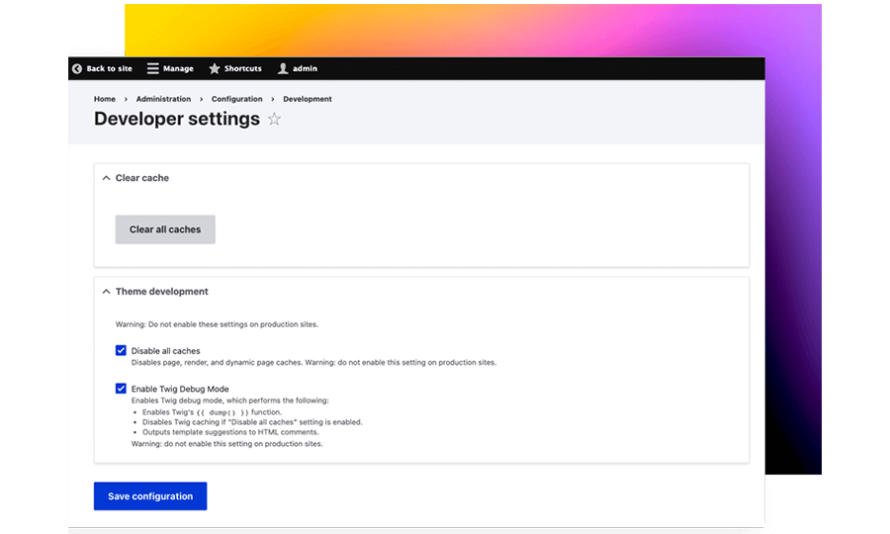Viewport: 890px width, 534px height.
Task: Go to Home breadcrumb link
Action: pyautogui.click(x=104, y=99)
